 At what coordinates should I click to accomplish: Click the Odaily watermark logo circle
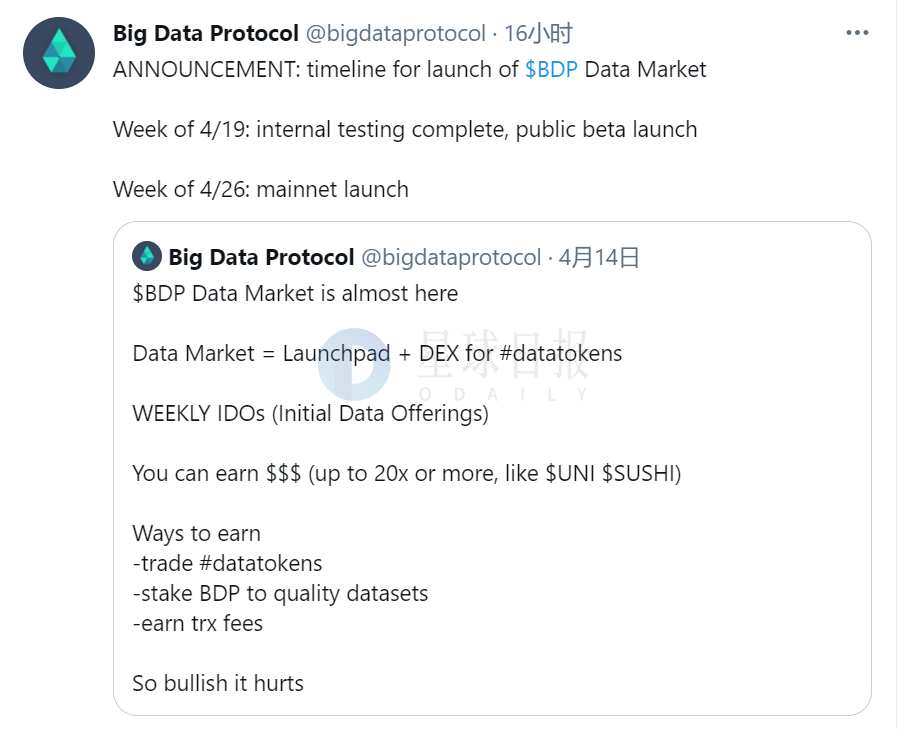[354, 364]
